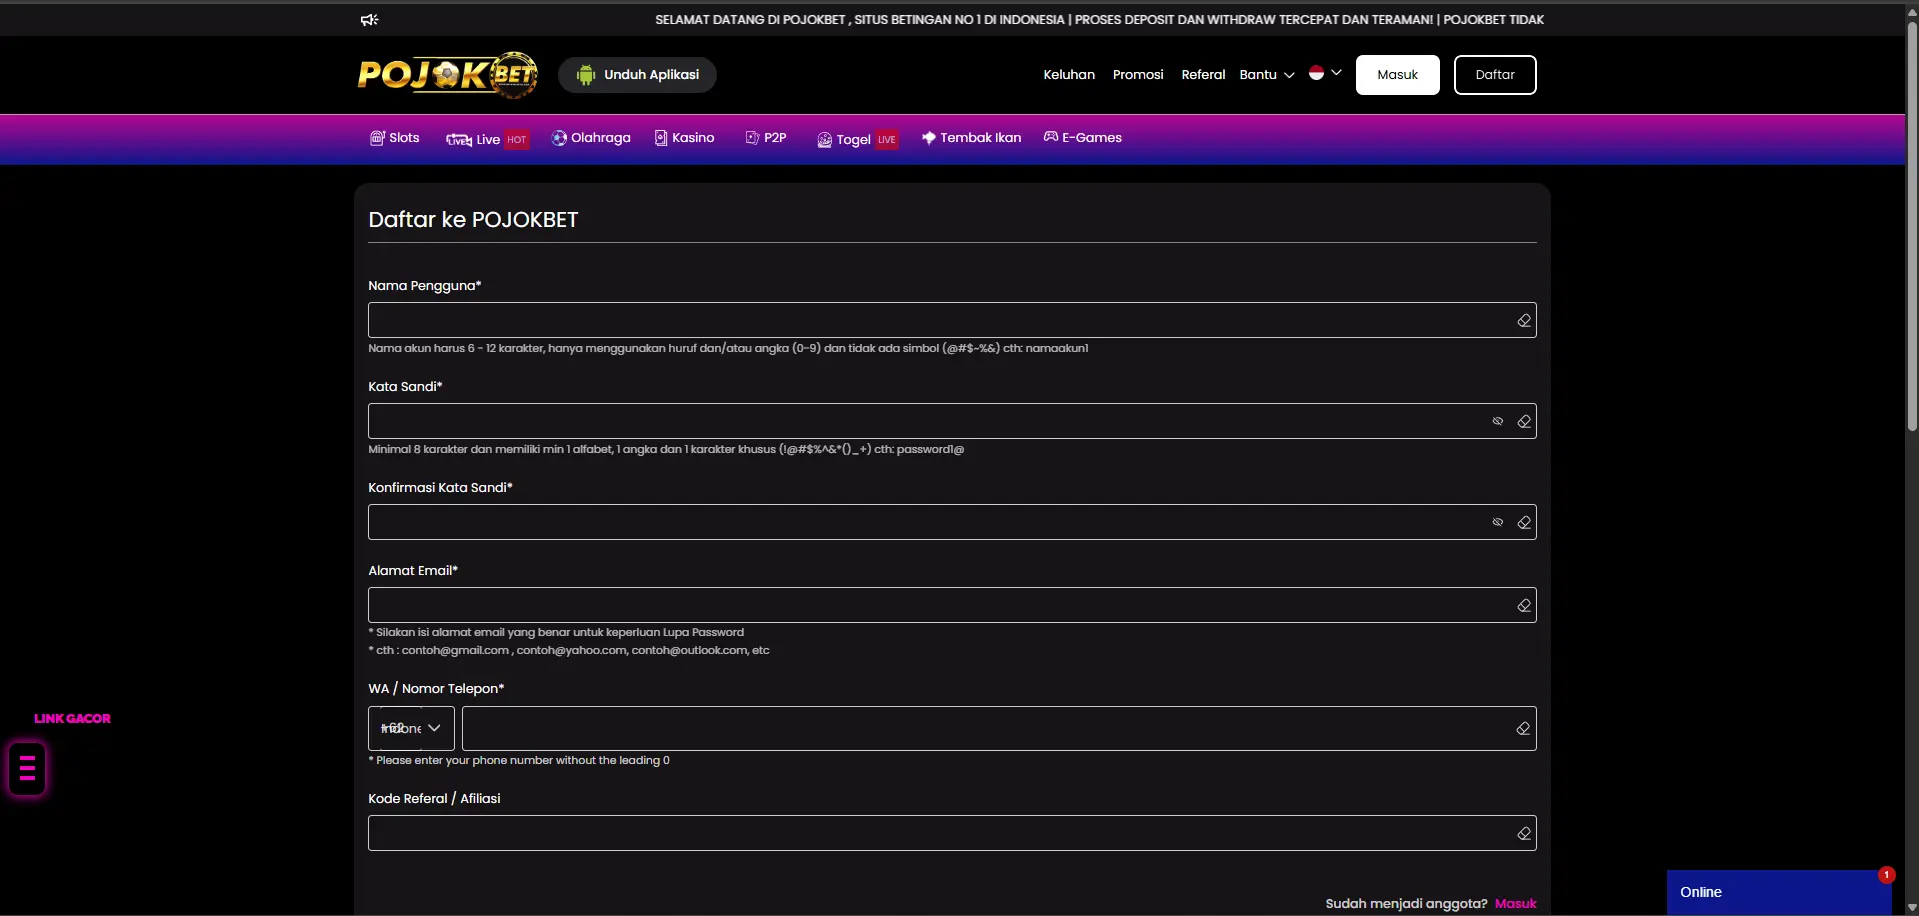1919x916 pixels.
Task: Select the Slots category icon
Action: [377, 138]
